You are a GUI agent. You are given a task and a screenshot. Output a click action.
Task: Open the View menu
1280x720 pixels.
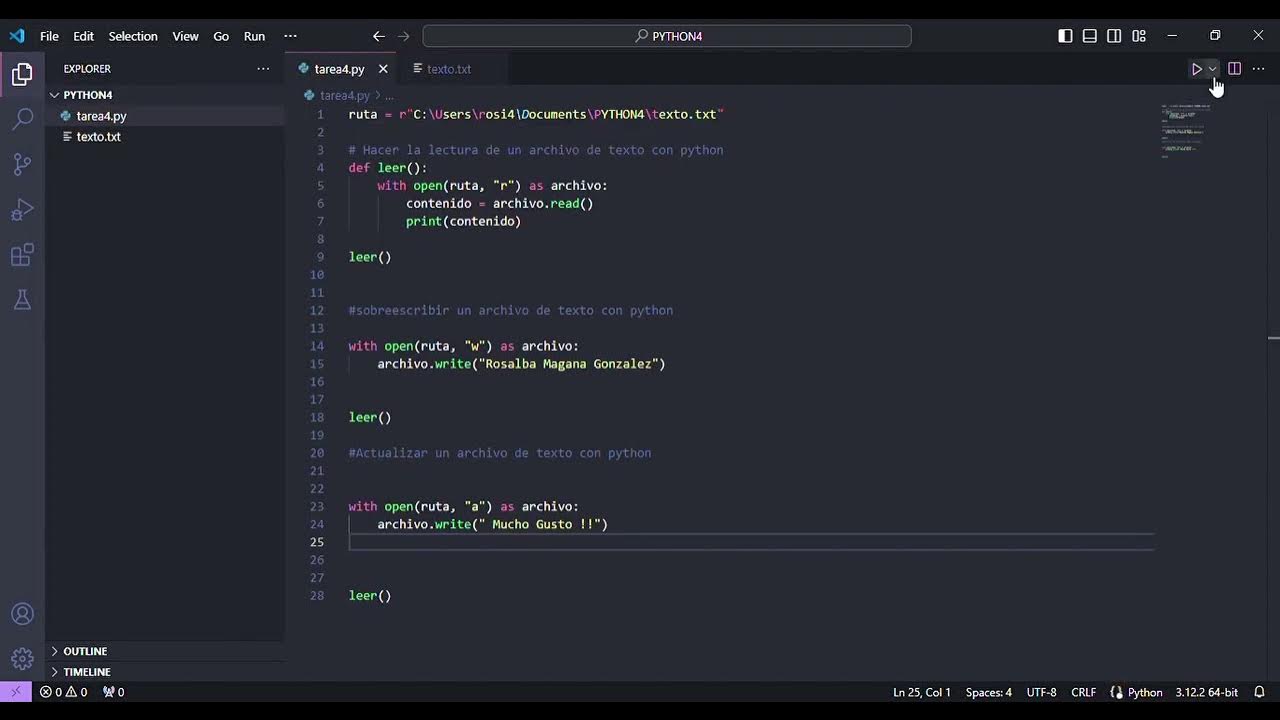pos(186,36)
